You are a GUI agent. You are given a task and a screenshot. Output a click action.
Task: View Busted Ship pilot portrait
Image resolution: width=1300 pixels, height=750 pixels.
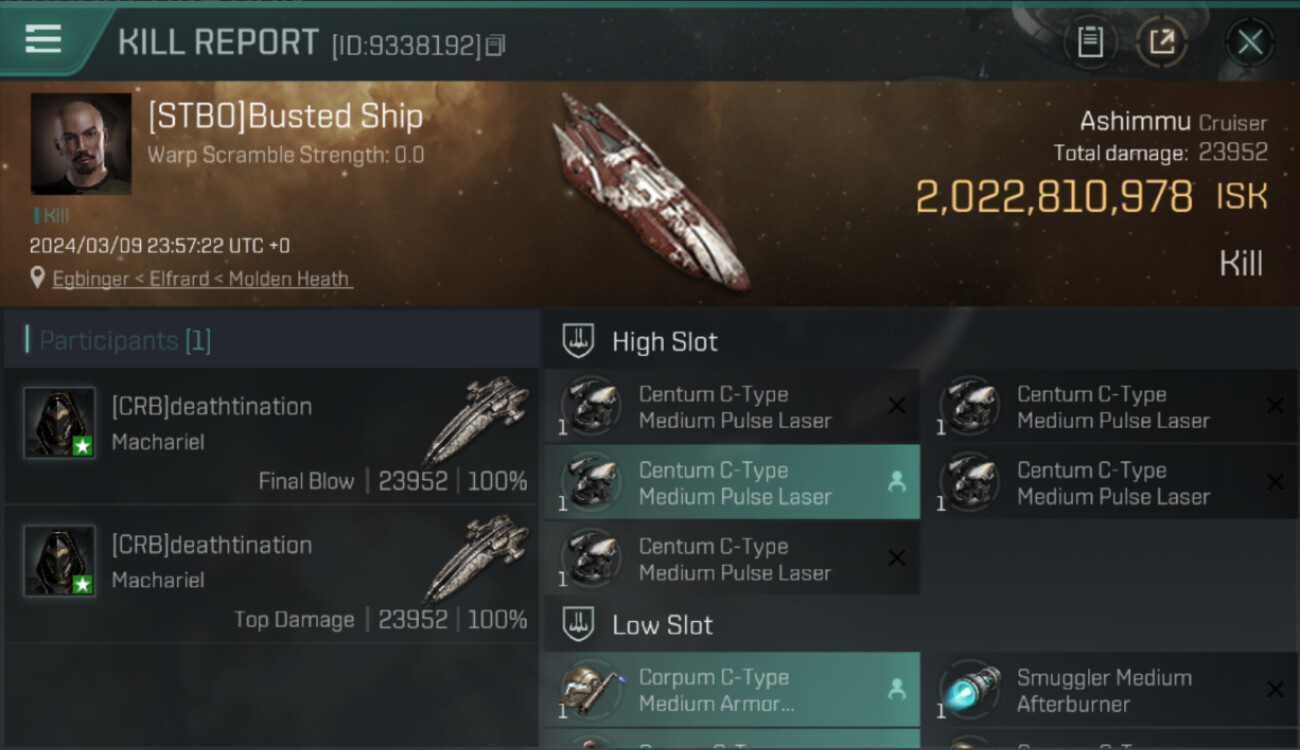pos(81,144)
